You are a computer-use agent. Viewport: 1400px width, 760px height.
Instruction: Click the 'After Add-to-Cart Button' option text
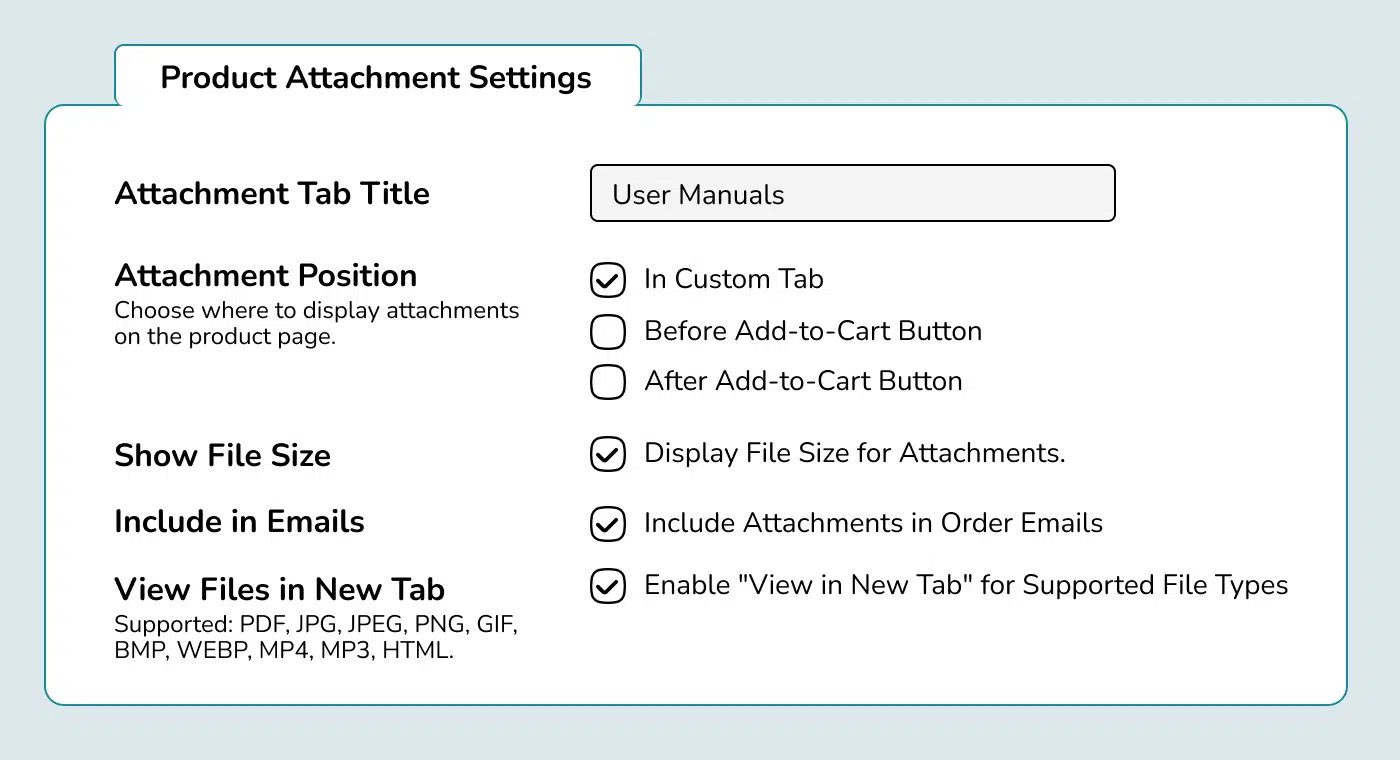[802, 381]
